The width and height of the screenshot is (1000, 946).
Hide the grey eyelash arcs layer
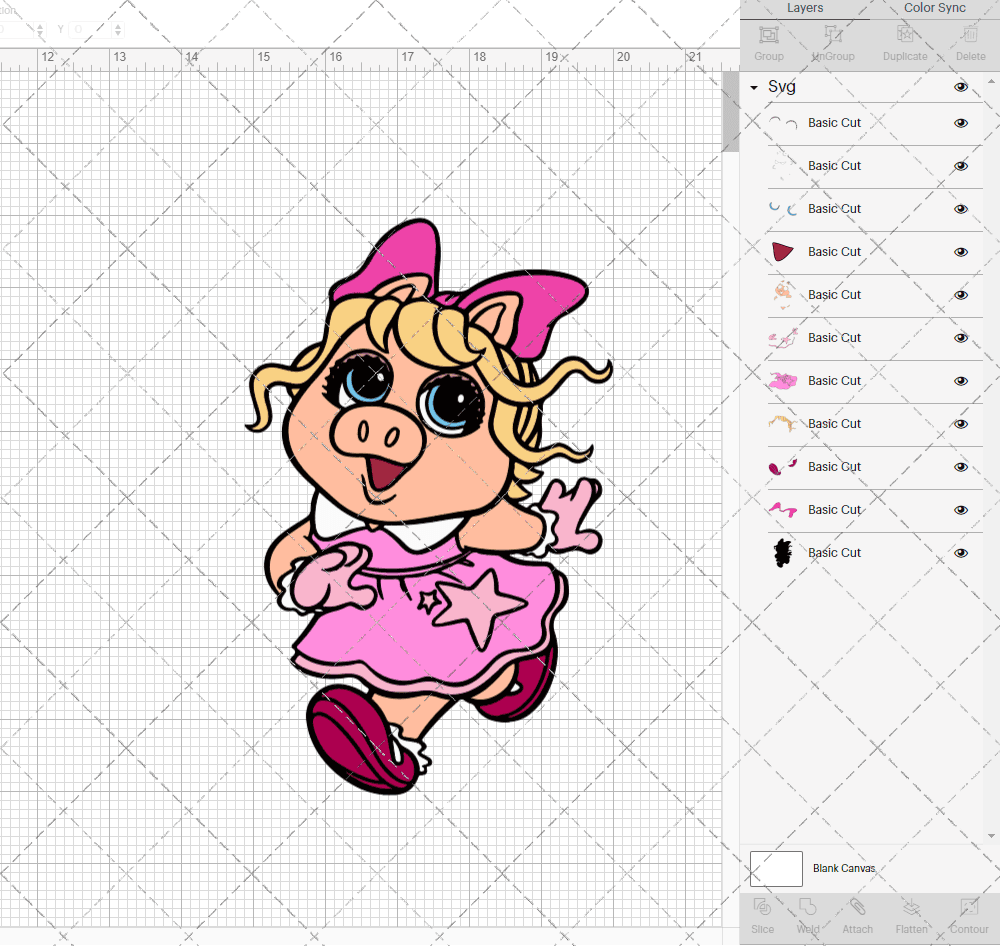click(960, 123)
